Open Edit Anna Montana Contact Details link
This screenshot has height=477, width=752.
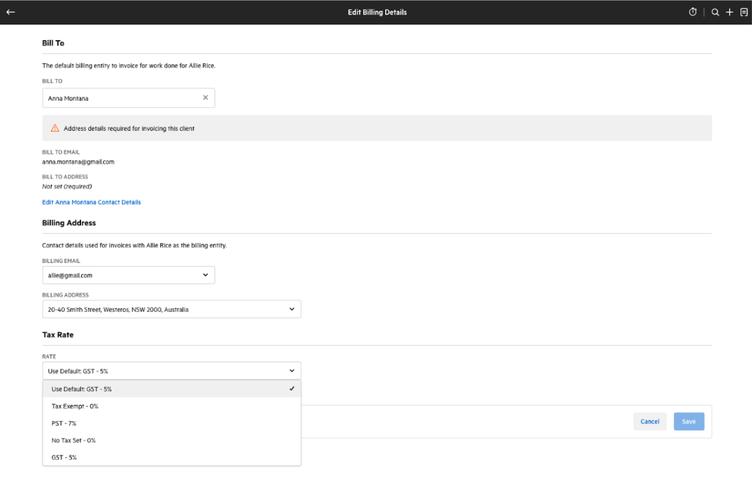click(x=92, y=202)
